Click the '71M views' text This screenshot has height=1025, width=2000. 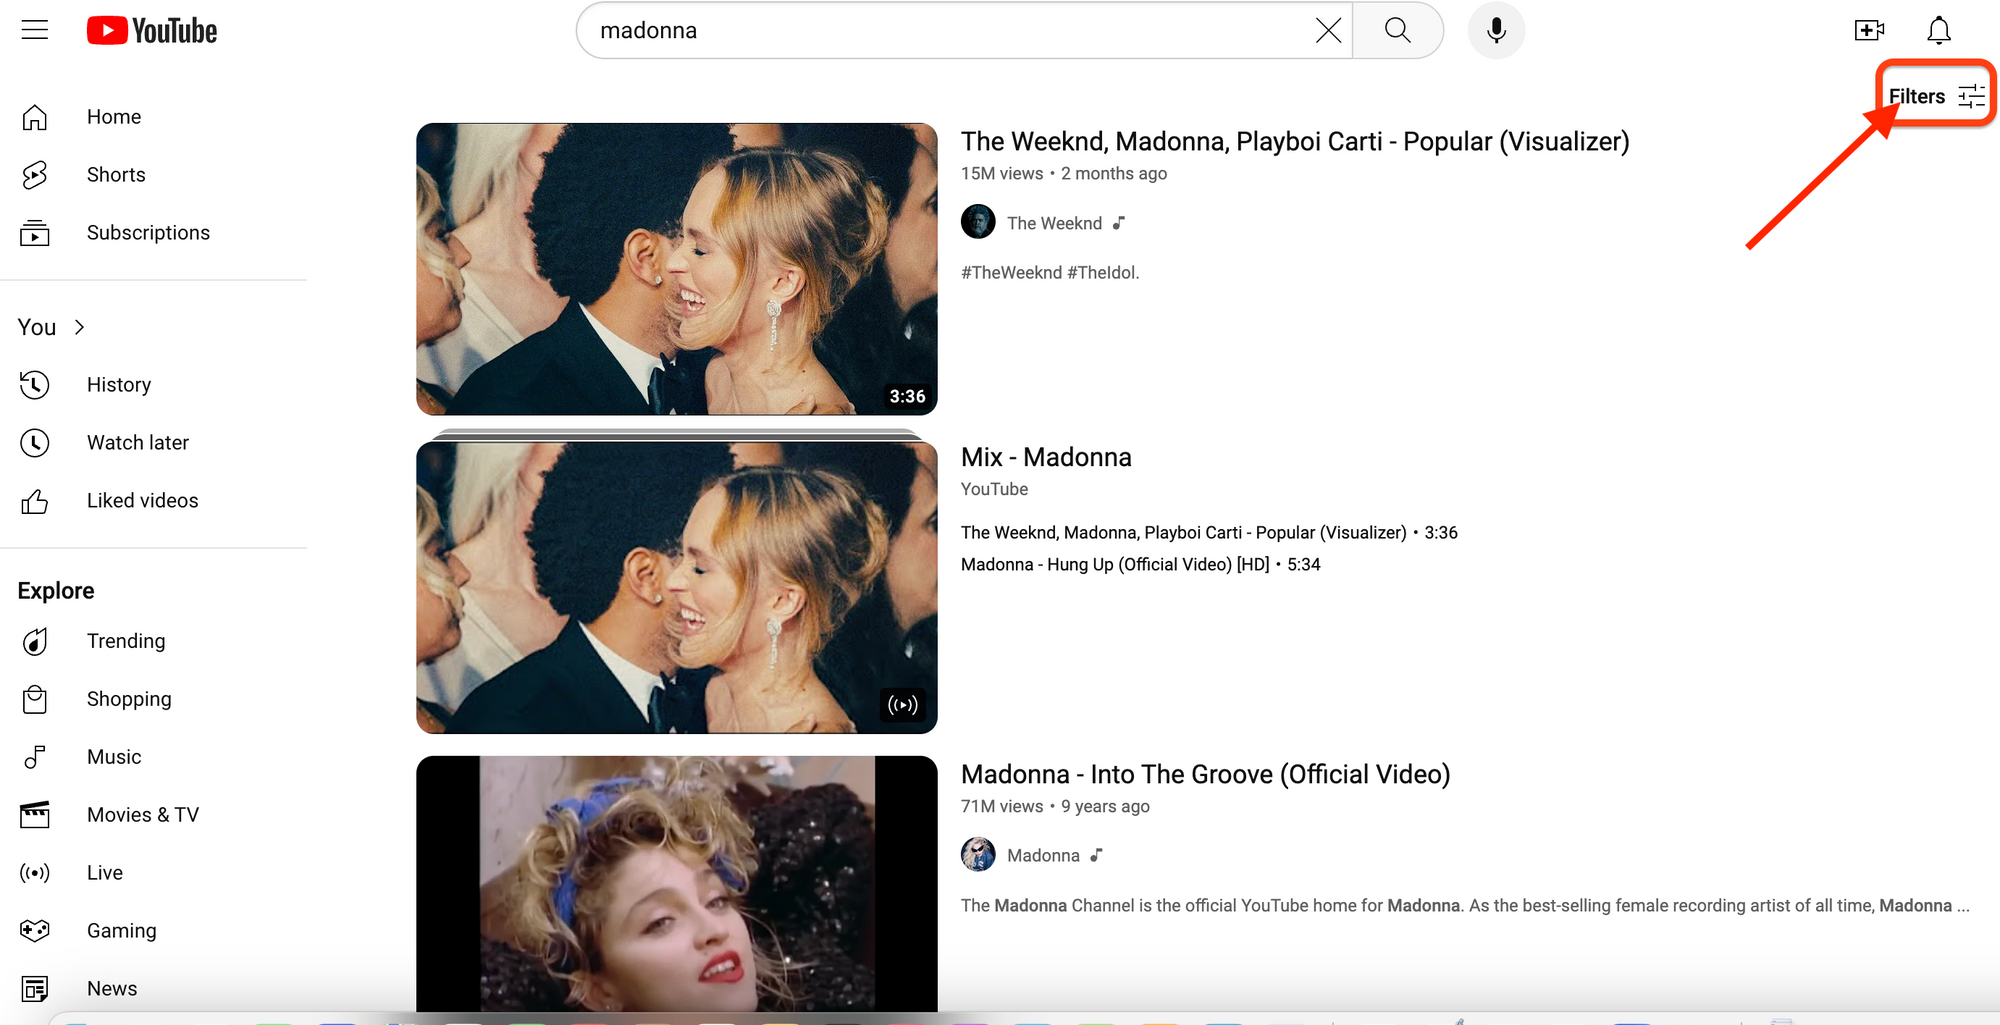click(1002, 806)
